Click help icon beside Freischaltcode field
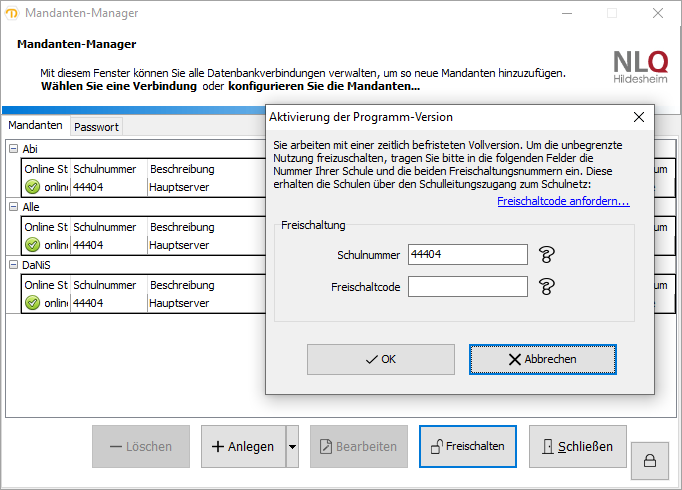 (x=546, y=287)
